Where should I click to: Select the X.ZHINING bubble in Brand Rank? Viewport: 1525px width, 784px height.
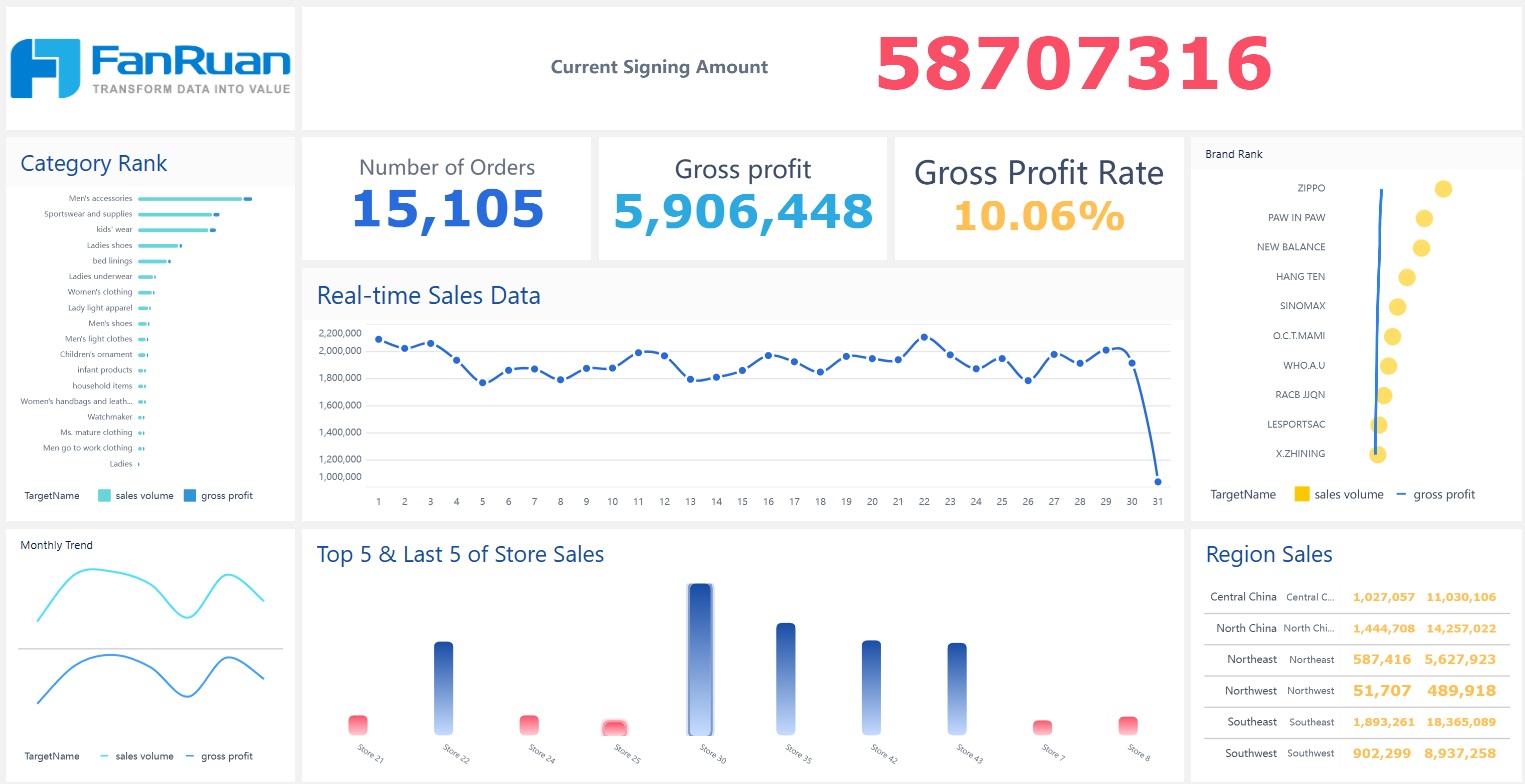tap(1377, 455)
